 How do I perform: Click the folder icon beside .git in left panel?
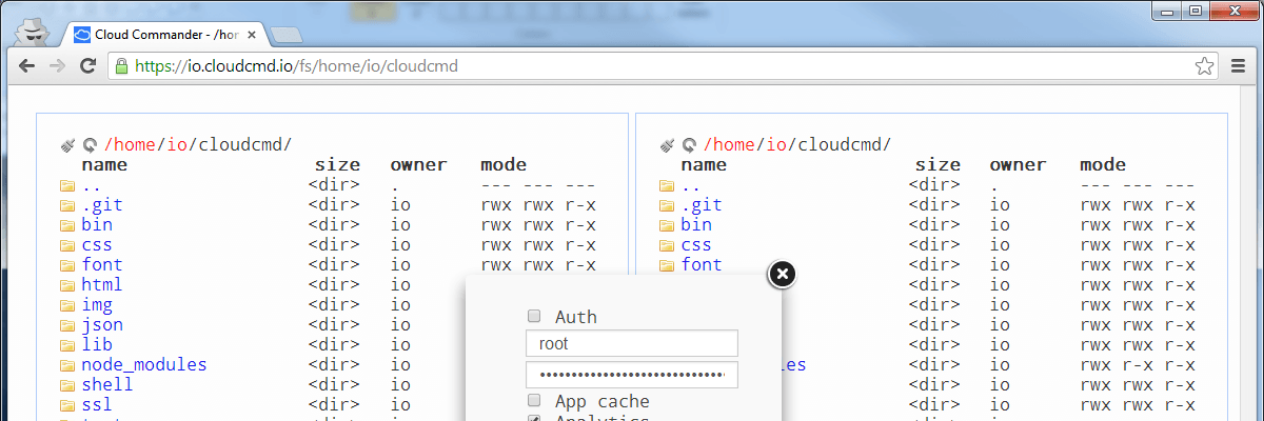(67, 205)
